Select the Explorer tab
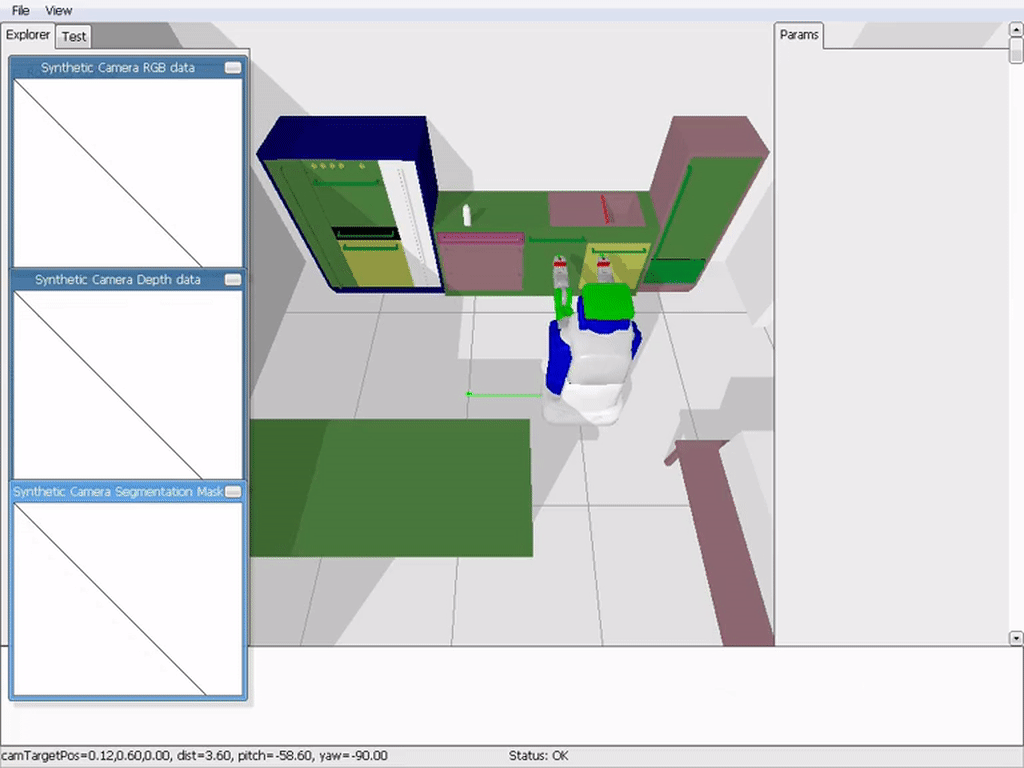This screenshot has height=768, width=1024. 27,35
